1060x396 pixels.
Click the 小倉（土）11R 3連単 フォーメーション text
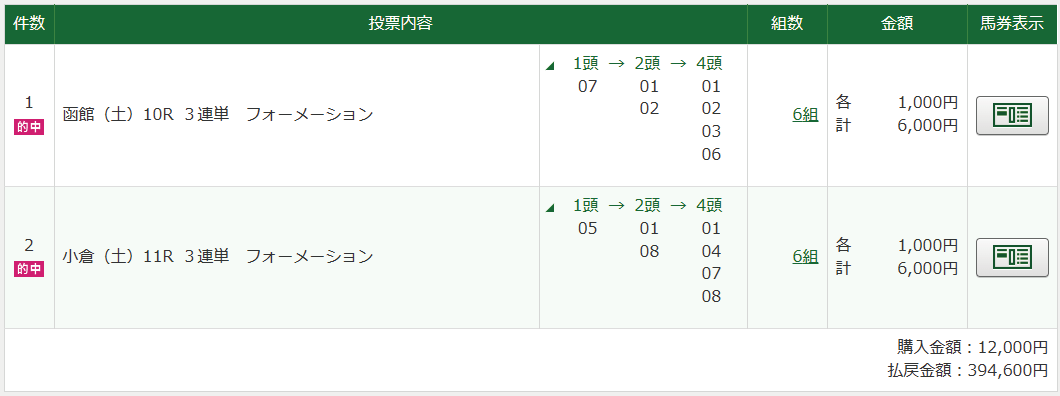pyautogui.click(x=218, y=257)
